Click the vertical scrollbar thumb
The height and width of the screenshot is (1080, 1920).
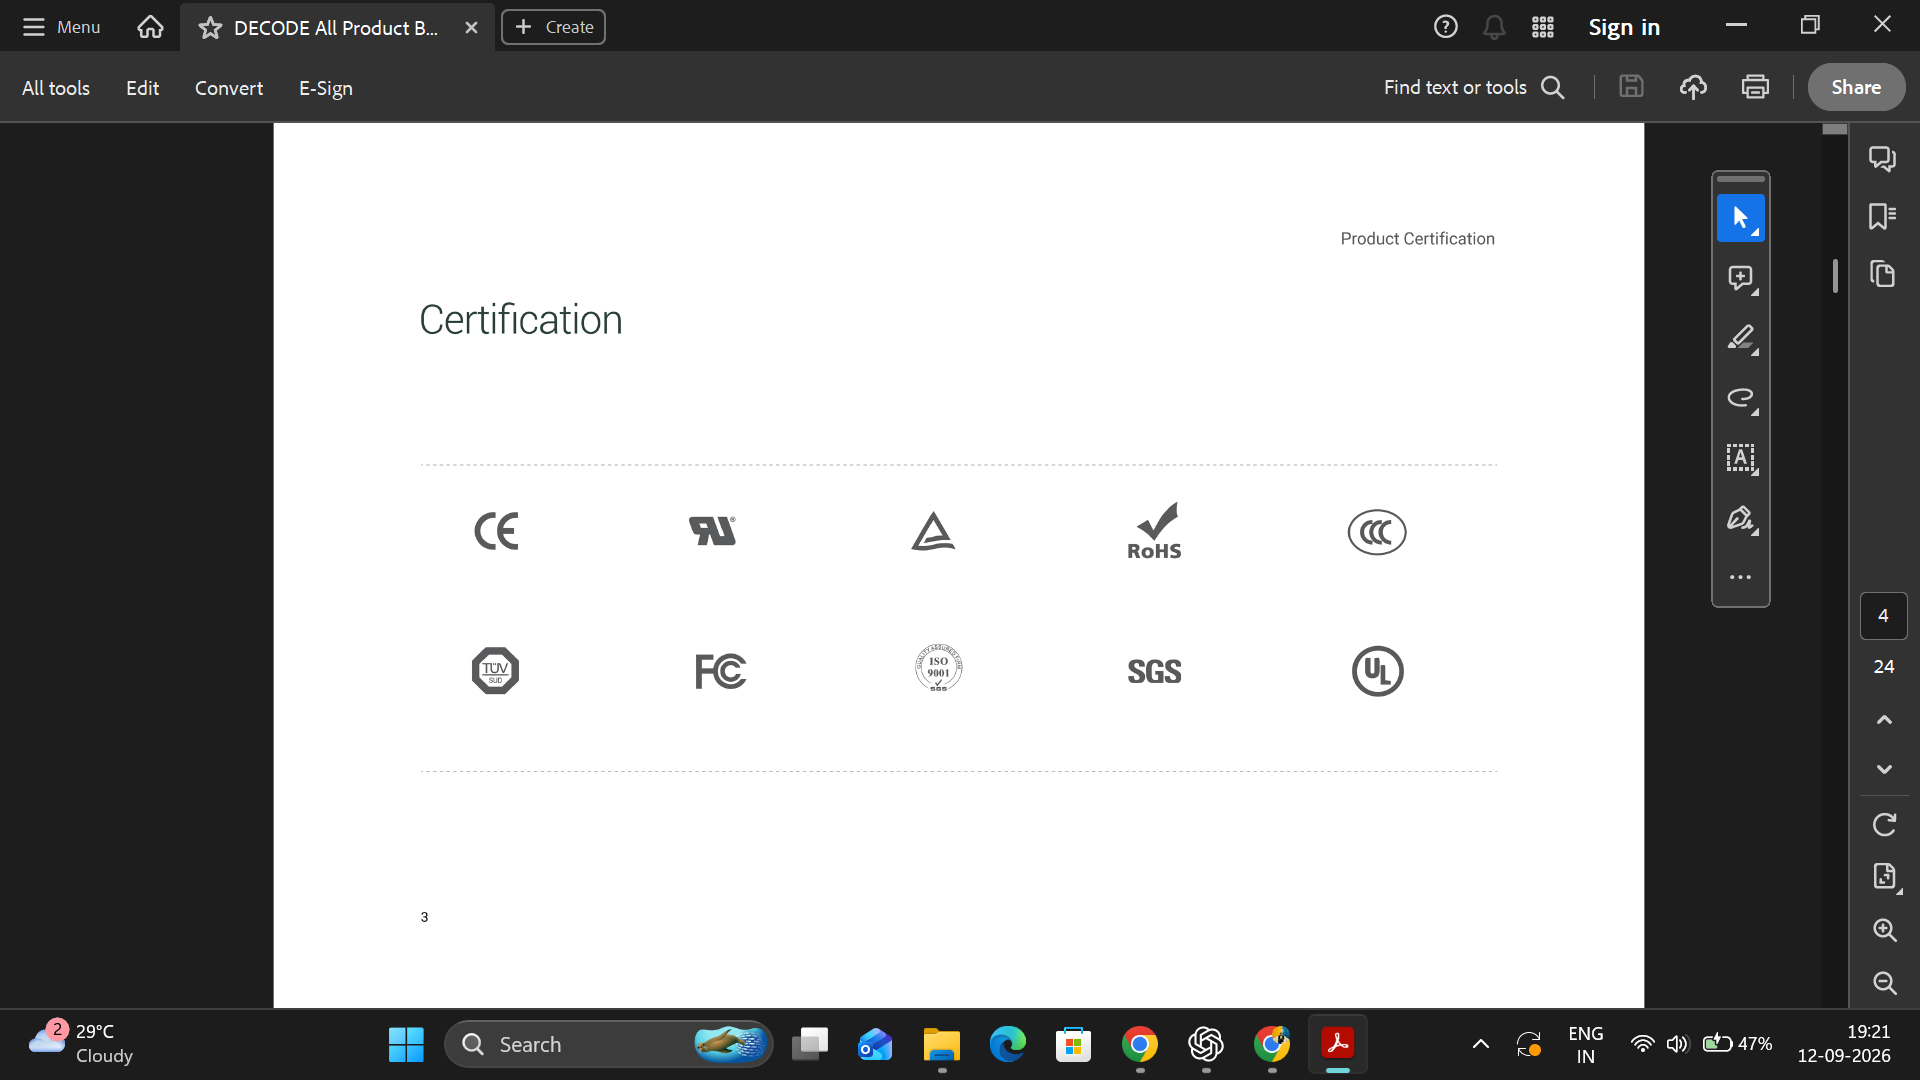pyautogui.click(x=1835, y=276)
